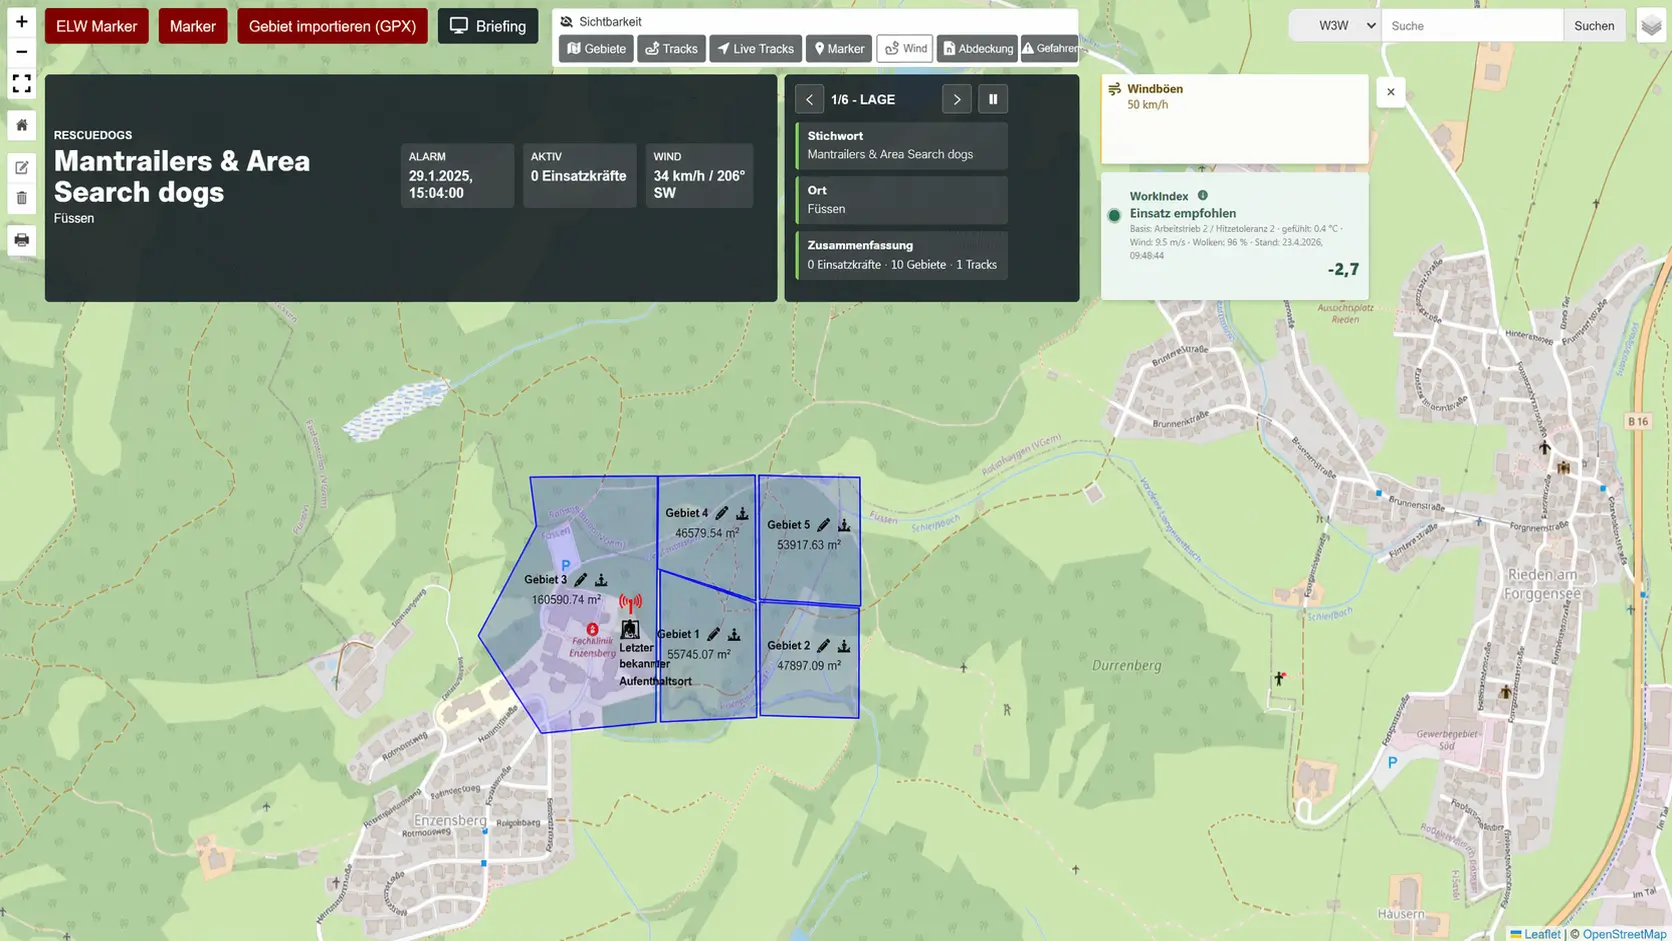Click Gebiet importieren (GPX) button
Screen dimensions: 1672x941
point(332,26)
